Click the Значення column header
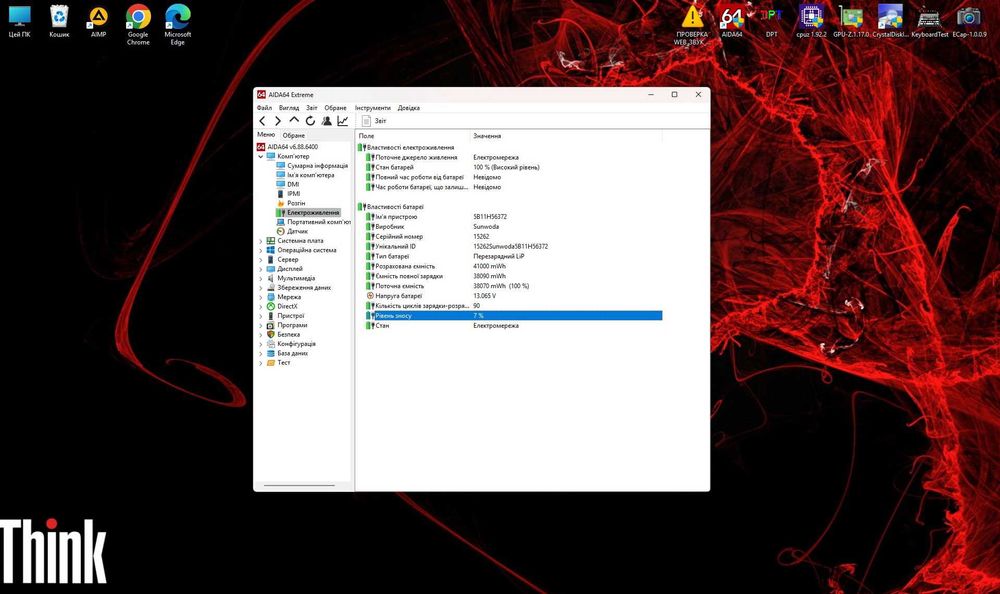The width and height of the screenshot is (1000, 594). [x=566, y=136]
